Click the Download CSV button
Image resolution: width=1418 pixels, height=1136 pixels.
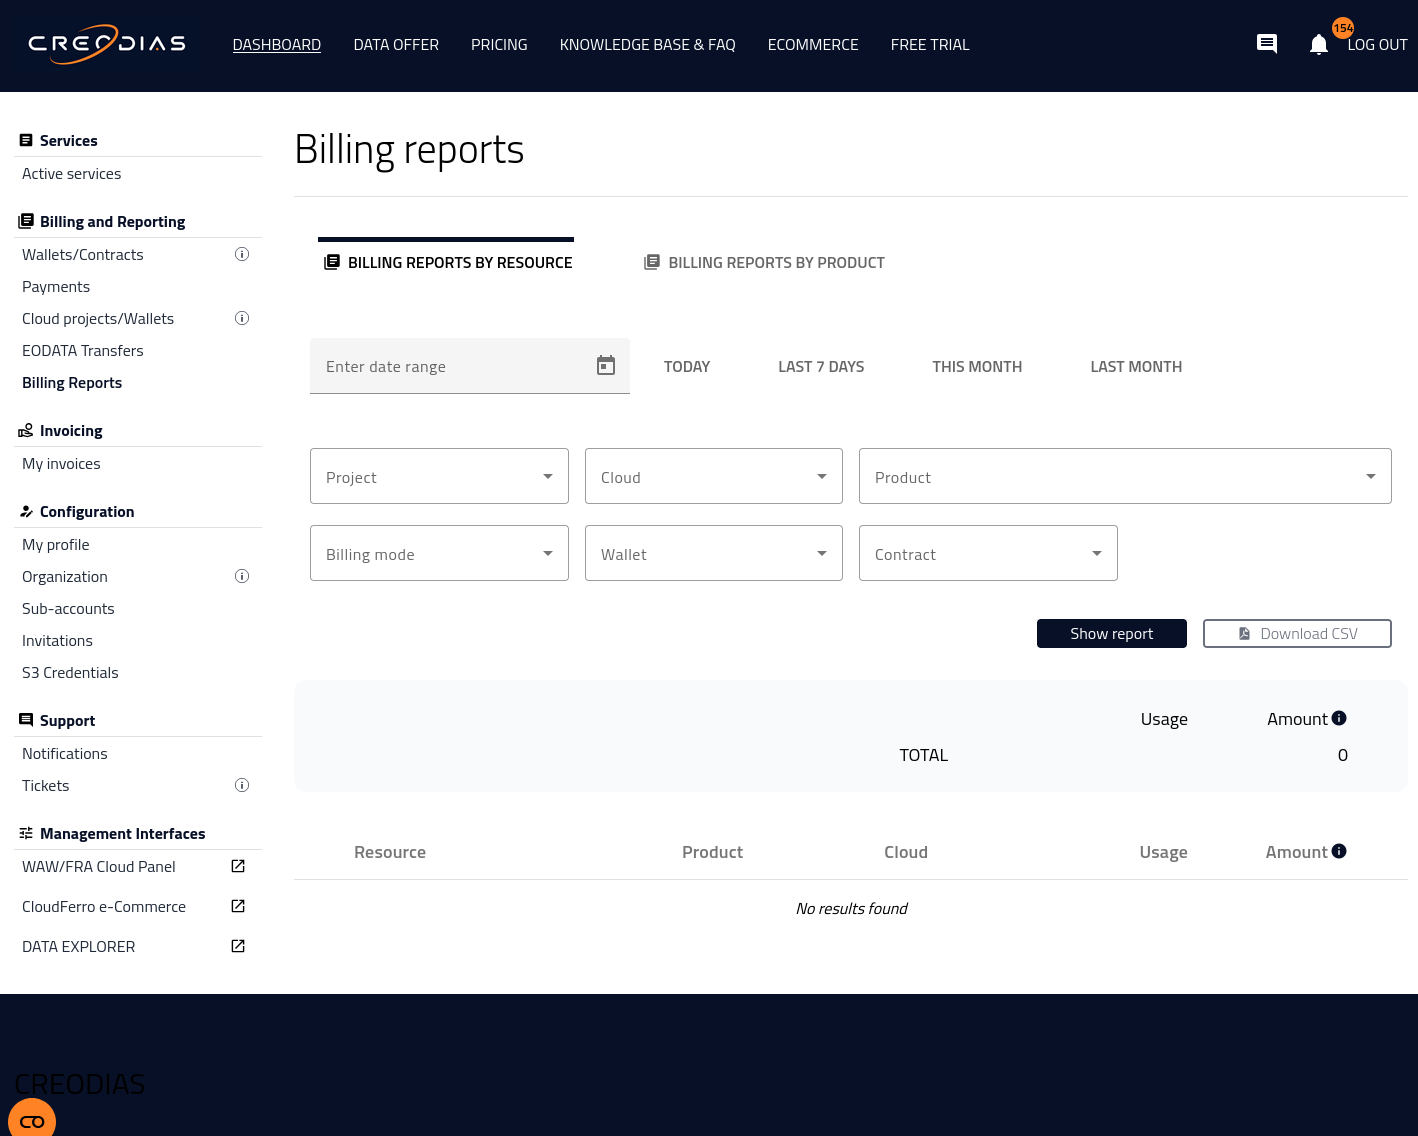(1296, 634)
